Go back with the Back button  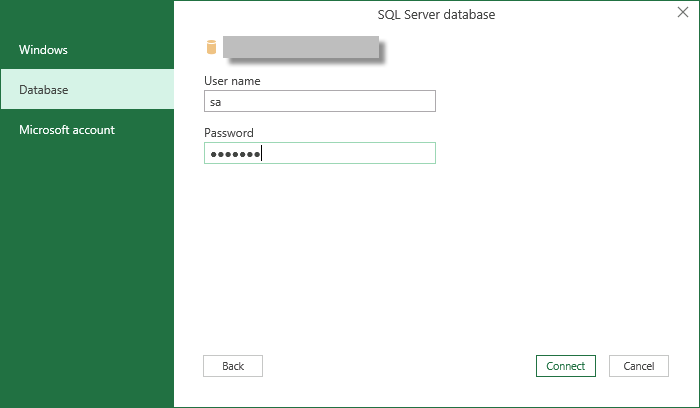(x=233, y=366)
